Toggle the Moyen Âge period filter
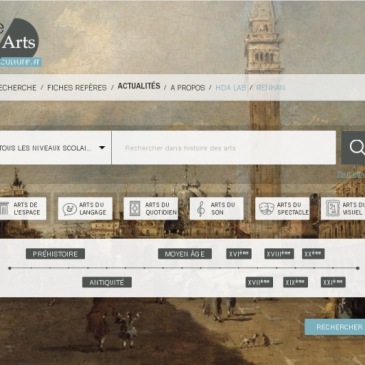 pyautogui.click(x=185, y=254)
